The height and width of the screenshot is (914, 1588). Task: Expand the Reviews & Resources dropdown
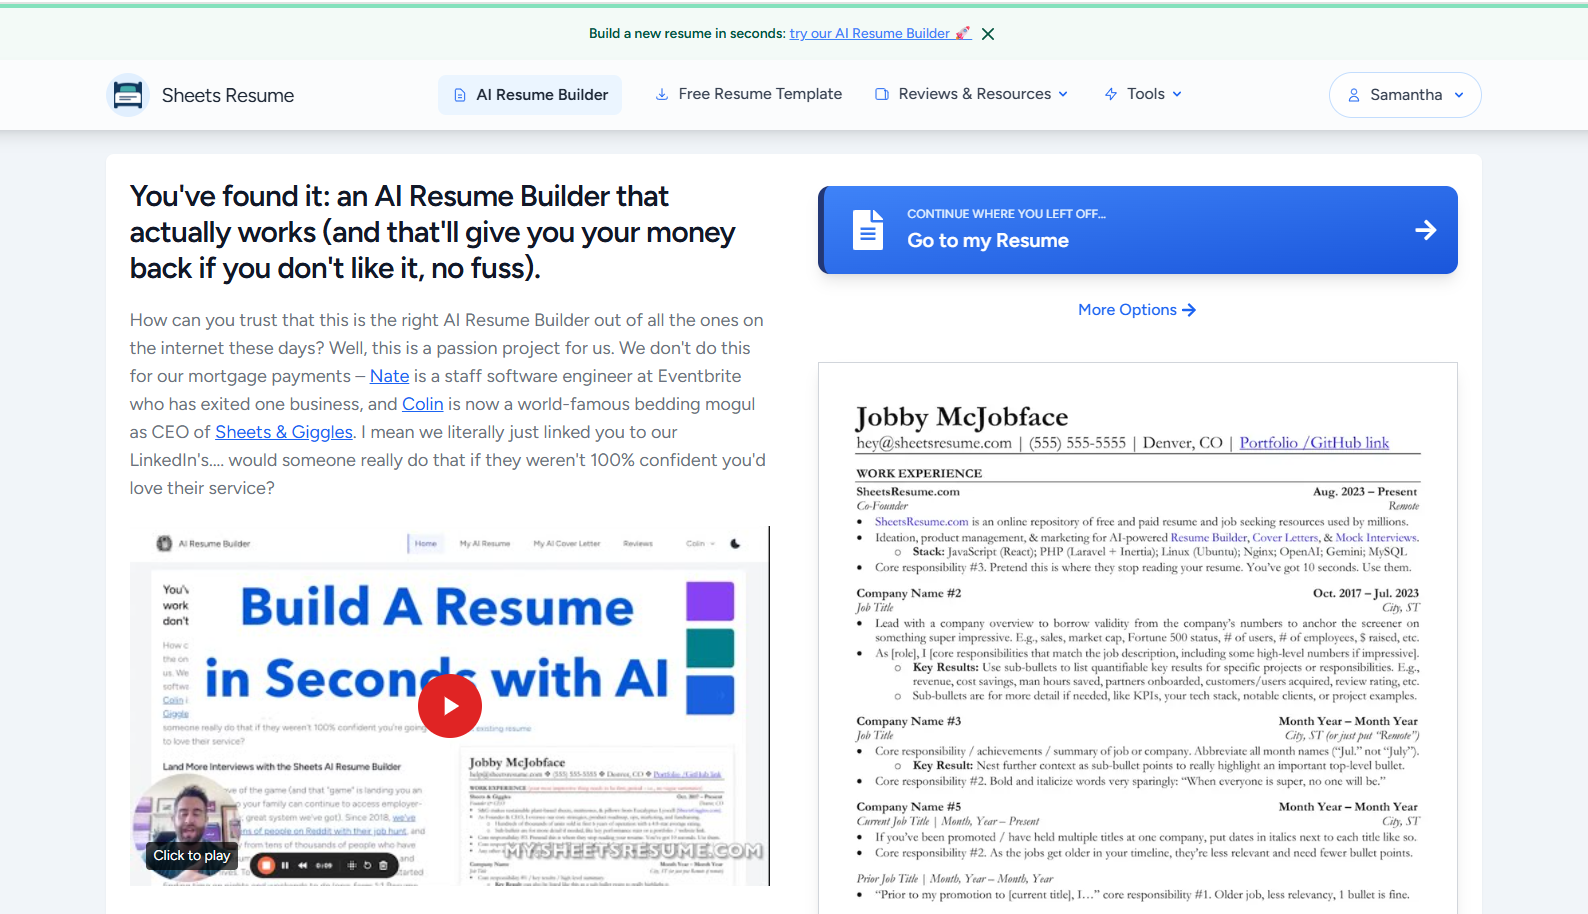coord(971,94)
